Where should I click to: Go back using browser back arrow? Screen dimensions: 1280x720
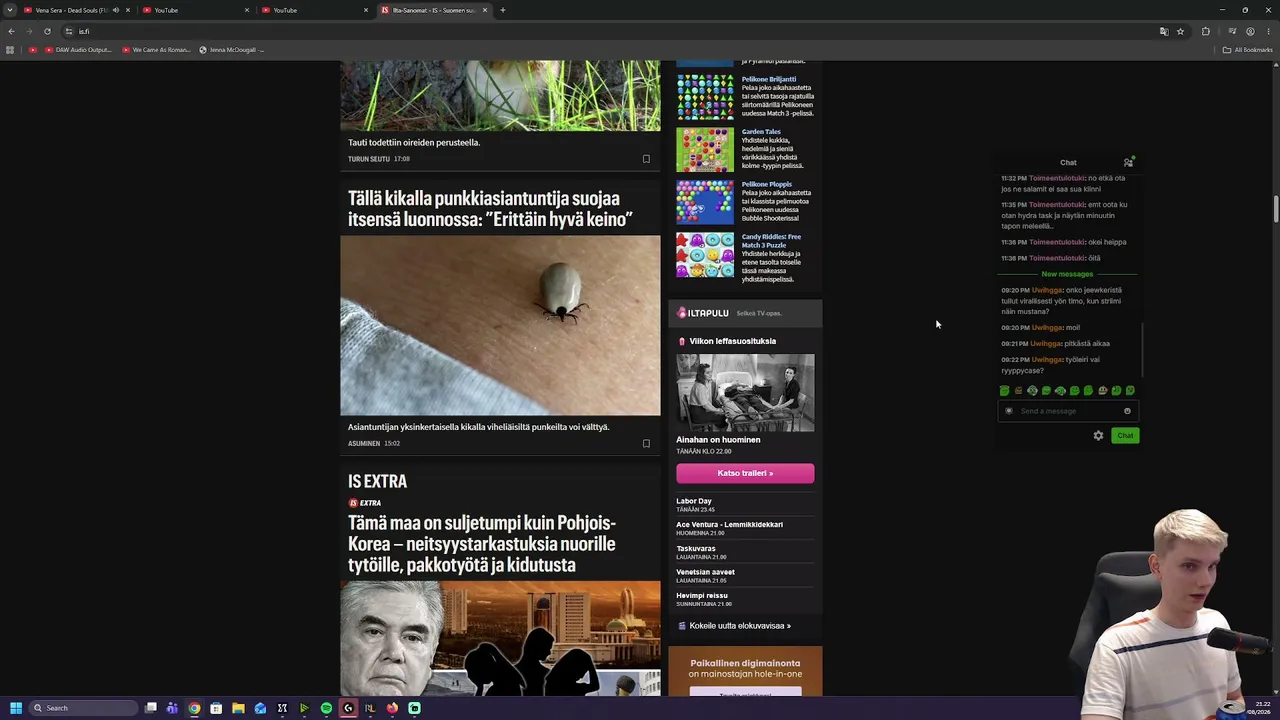click(x=11, y=31)
